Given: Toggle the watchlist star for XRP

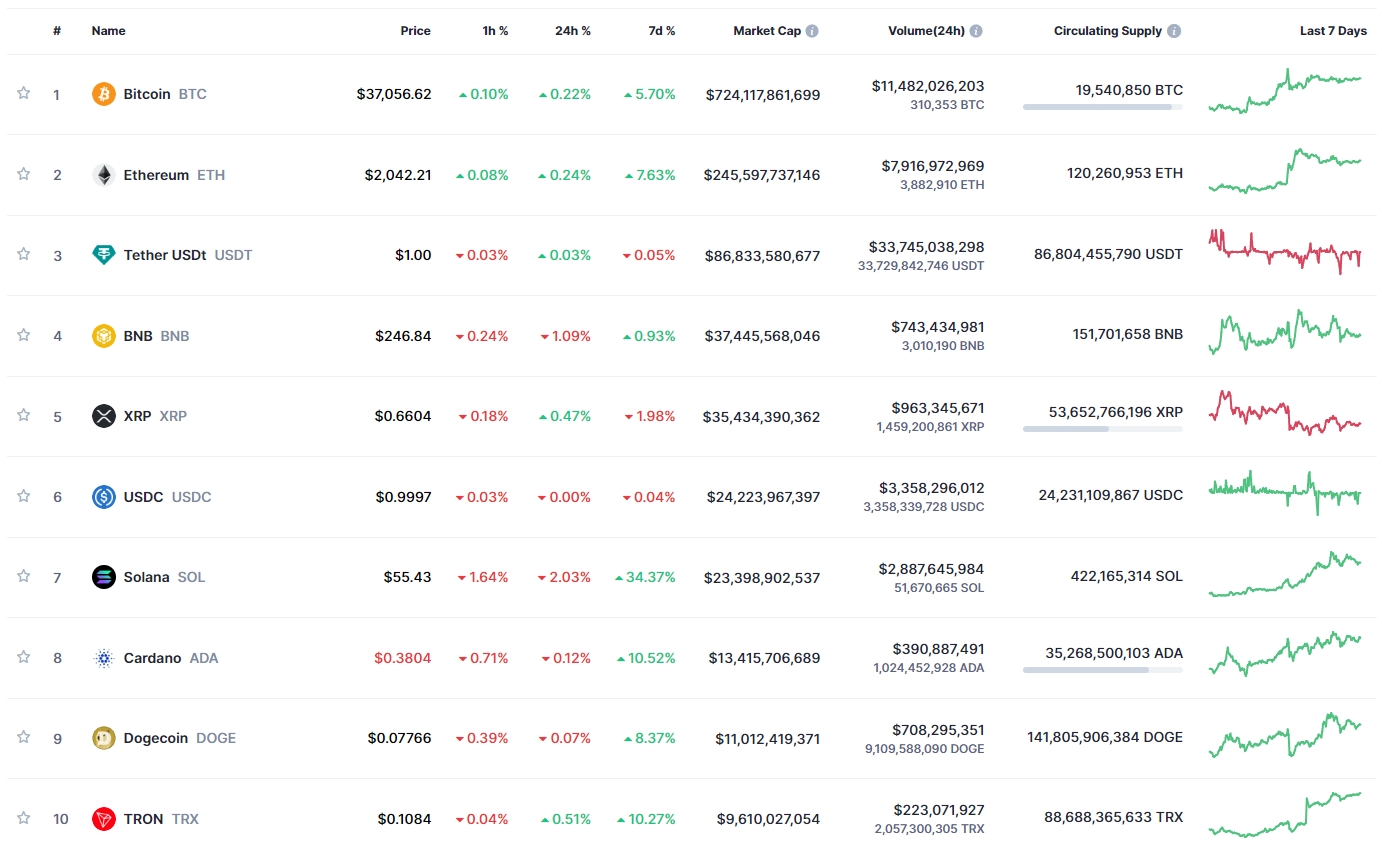Looking at the screenshot, I should 23,415.
